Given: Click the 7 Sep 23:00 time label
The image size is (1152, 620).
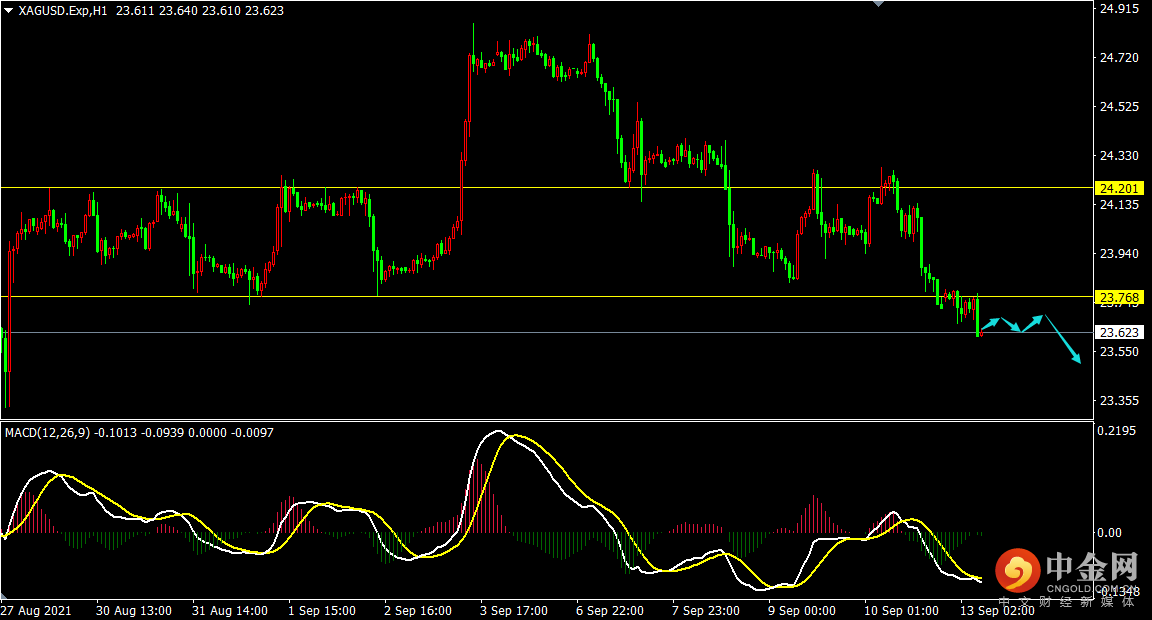Looking at the screenshot, I should click(x=706, y=610).
